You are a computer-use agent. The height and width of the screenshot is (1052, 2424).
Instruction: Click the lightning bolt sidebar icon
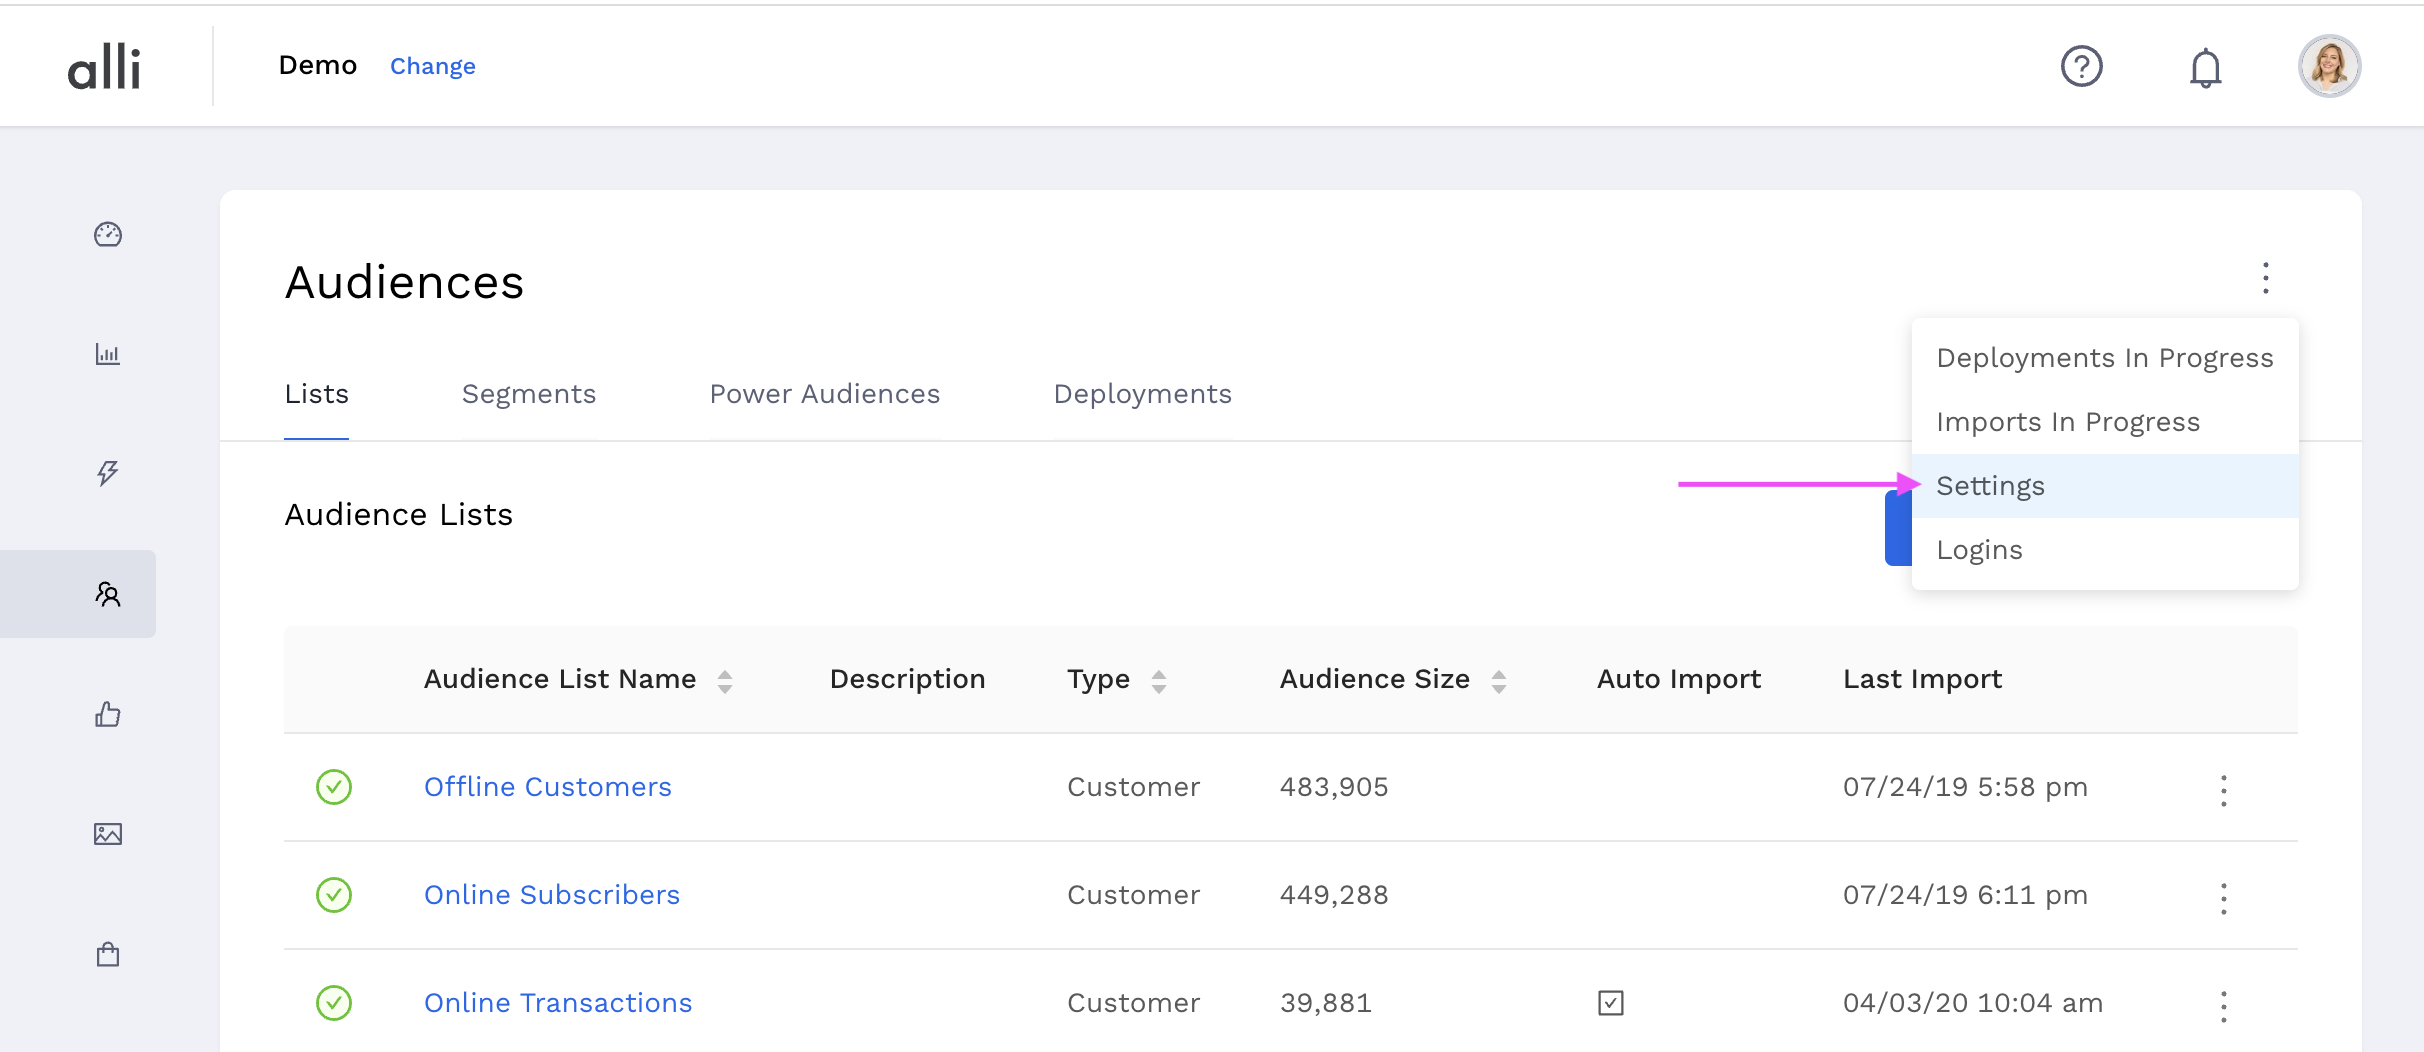click(108, 473)
